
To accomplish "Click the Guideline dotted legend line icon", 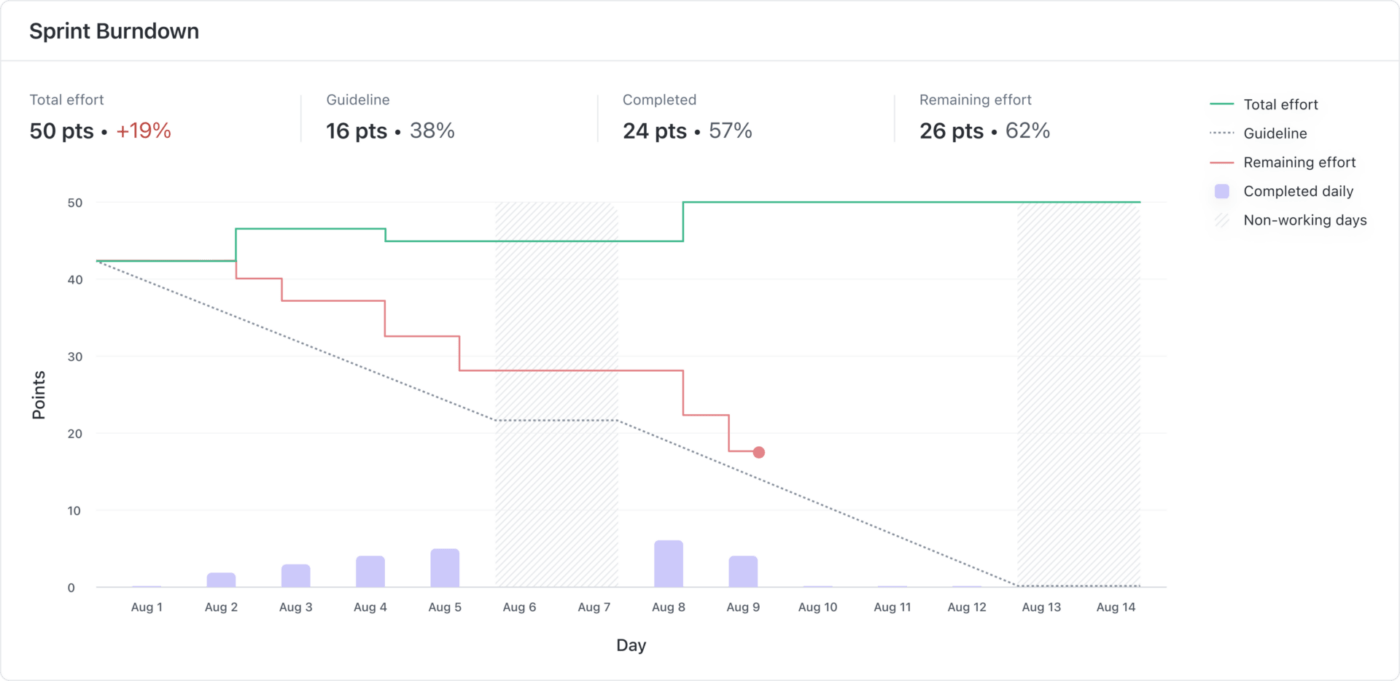I will pos(1221,133).
